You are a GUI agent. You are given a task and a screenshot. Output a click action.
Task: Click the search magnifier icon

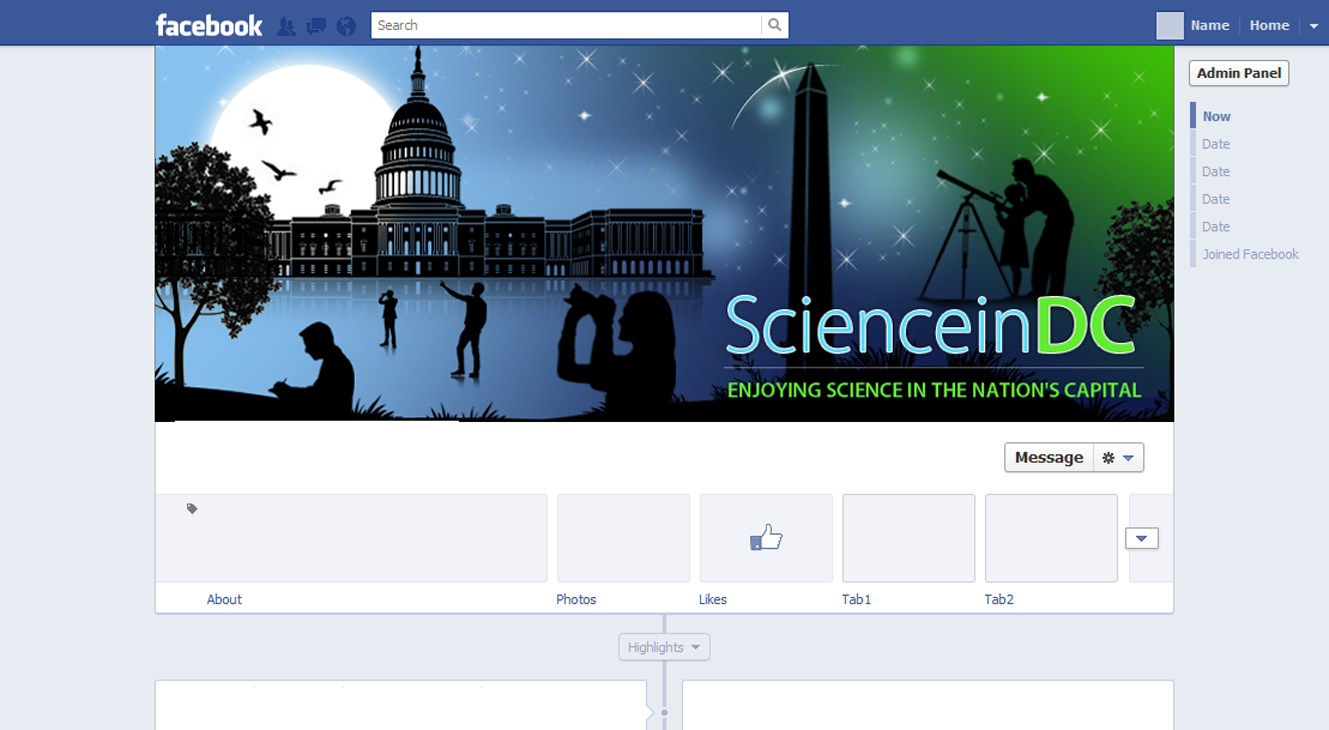tap(774, 25)
